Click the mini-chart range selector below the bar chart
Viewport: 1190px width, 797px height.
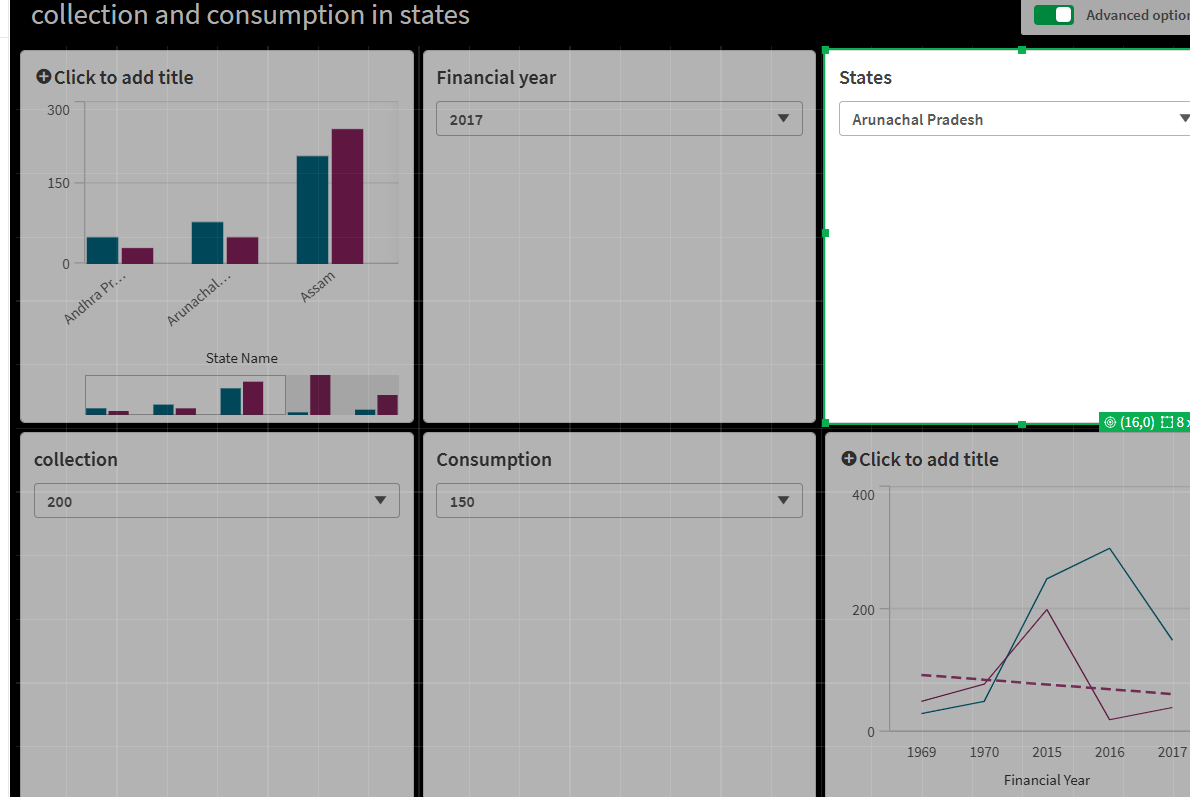coord(185,395)
